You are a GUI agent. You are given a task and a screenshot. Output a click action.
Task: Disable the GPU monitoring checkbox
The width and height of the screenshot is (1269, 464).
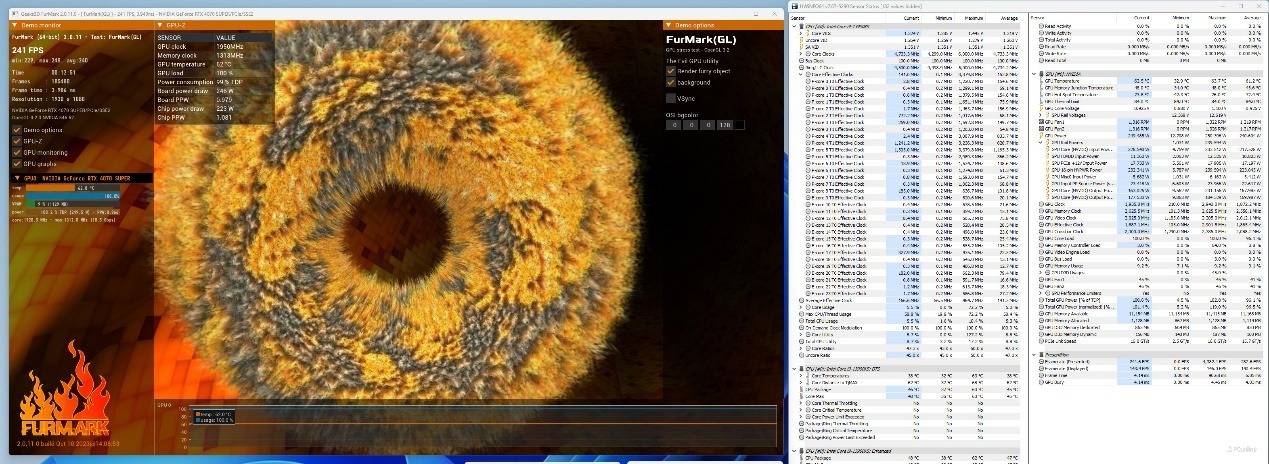17,152
